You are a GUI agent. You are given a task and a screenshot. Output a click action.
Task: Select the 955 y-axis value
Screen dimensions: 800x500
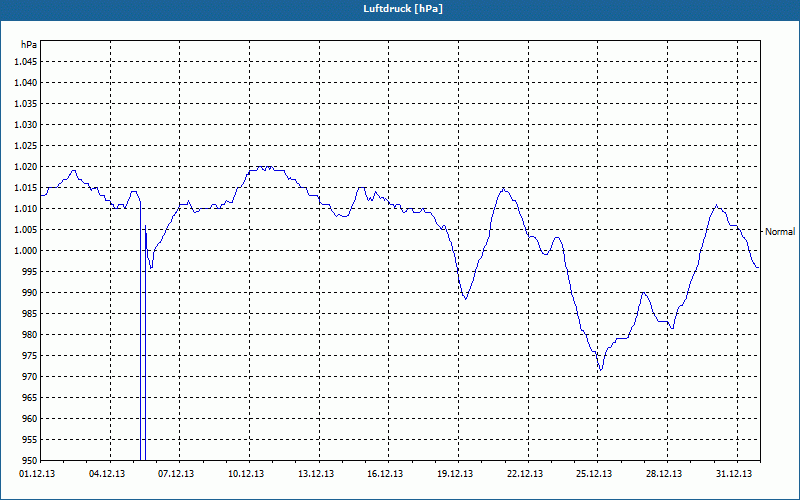[x=31, y=439]
